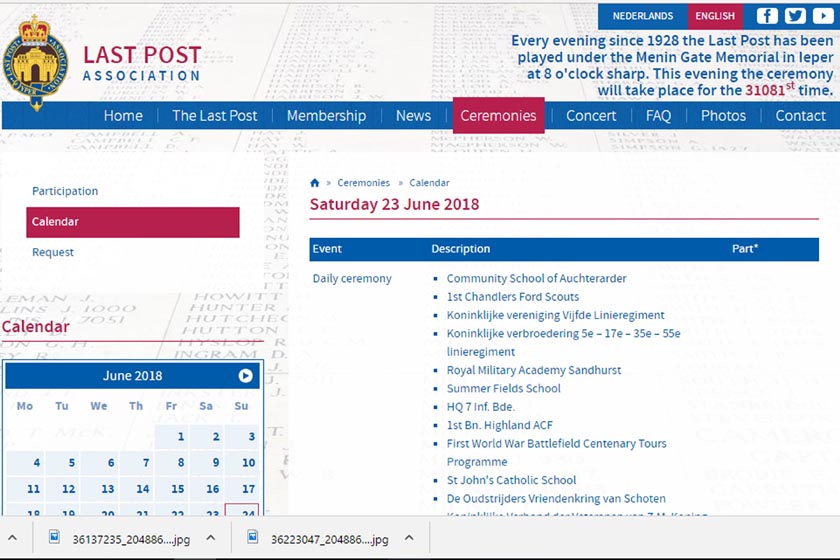Image resolution: width=840 pixels, height=560 pixels.
Task: Select June 2 in the calendar
Action: [207, 437]
